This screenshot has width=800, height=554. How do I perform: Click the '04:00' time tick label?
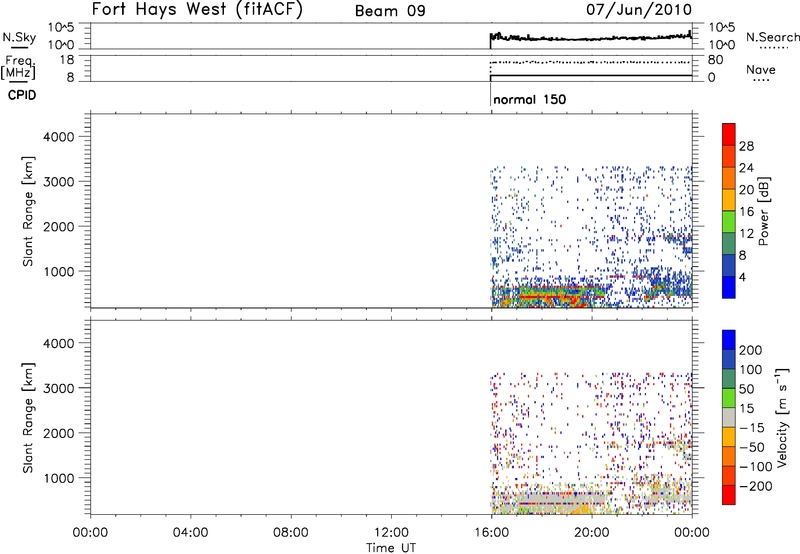190,533
